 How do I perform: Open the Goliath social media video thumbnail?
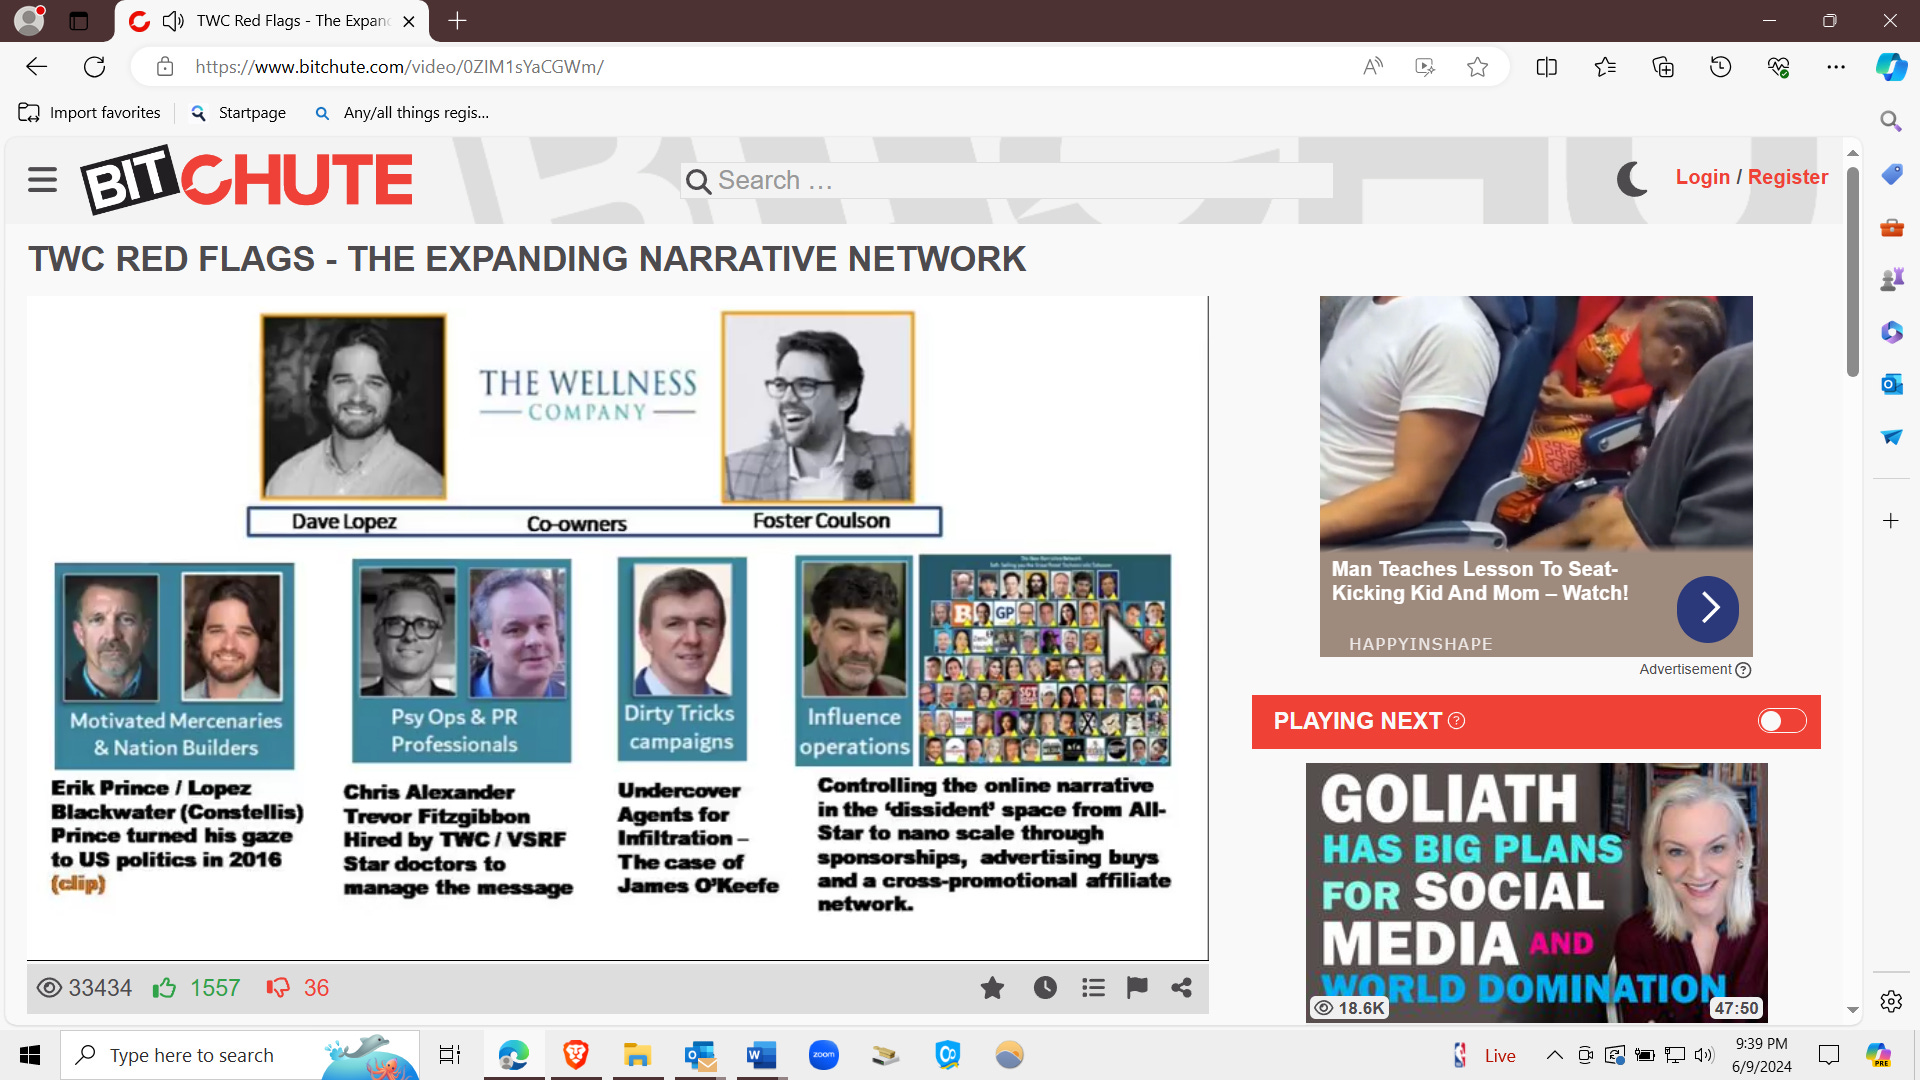tap(1536, 892)
